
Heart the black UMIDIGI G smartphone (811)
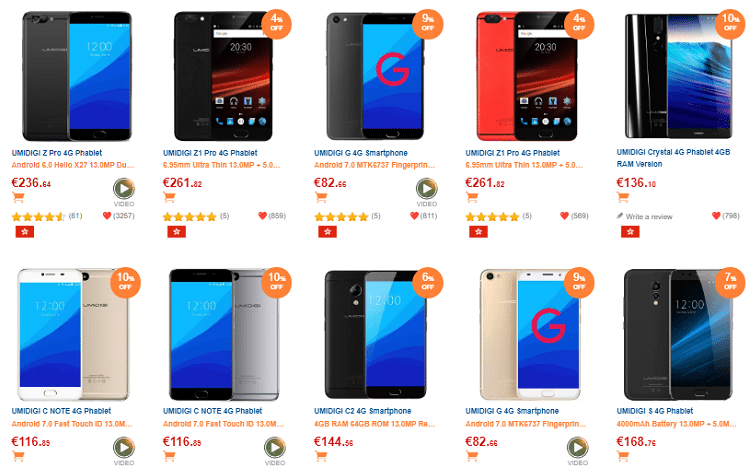tap(414, 216)
